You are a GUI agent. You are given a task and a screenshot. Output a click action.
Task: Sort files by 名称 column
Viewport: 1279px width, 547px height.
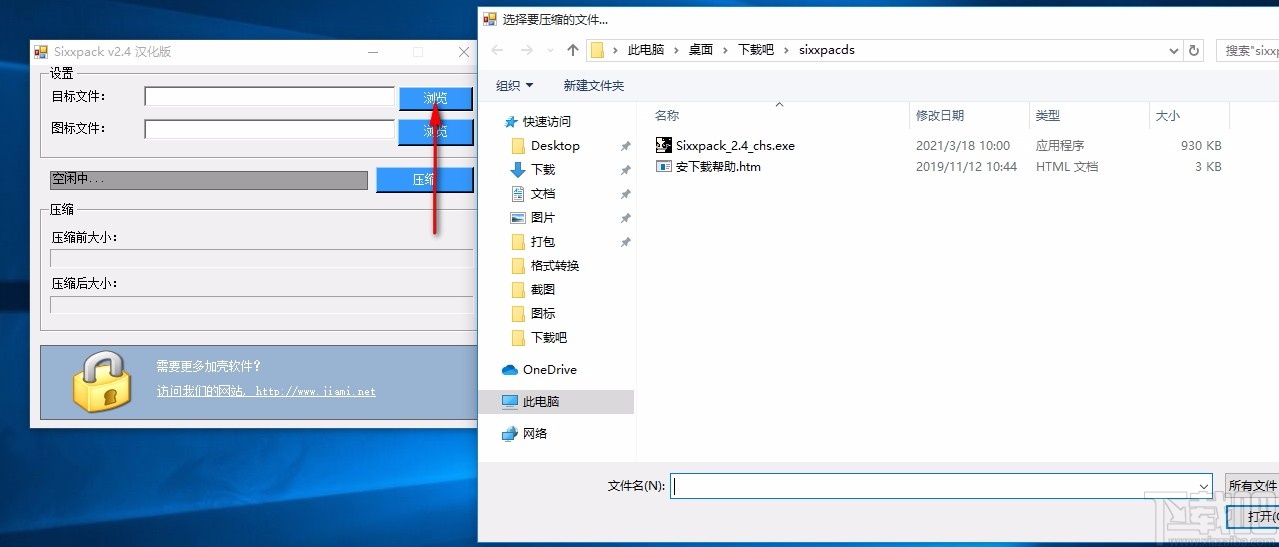[x=668, y=116]
